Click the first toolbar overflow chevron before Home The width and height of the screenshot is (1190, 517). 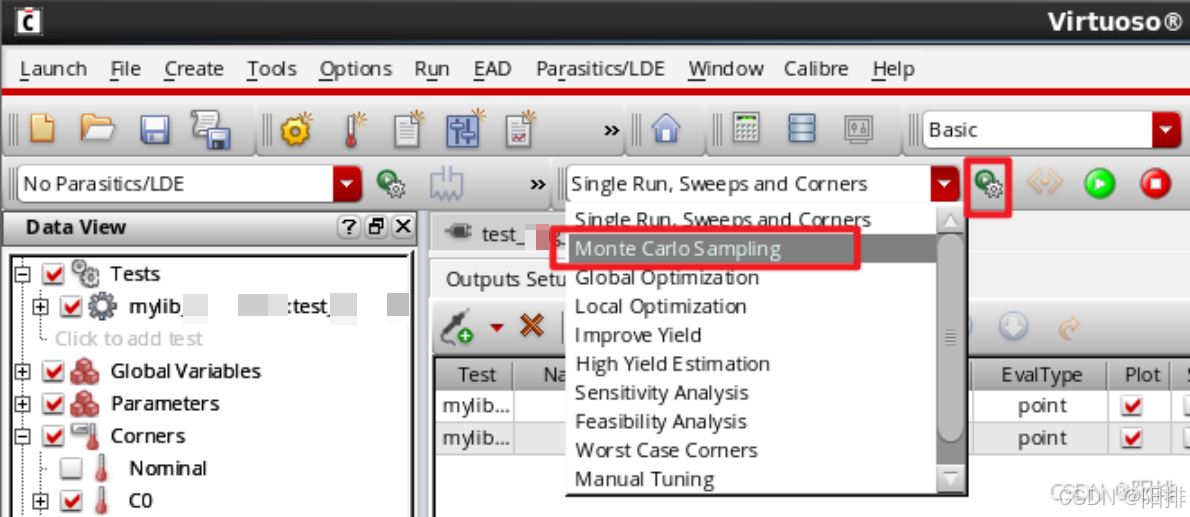[611, 130]
